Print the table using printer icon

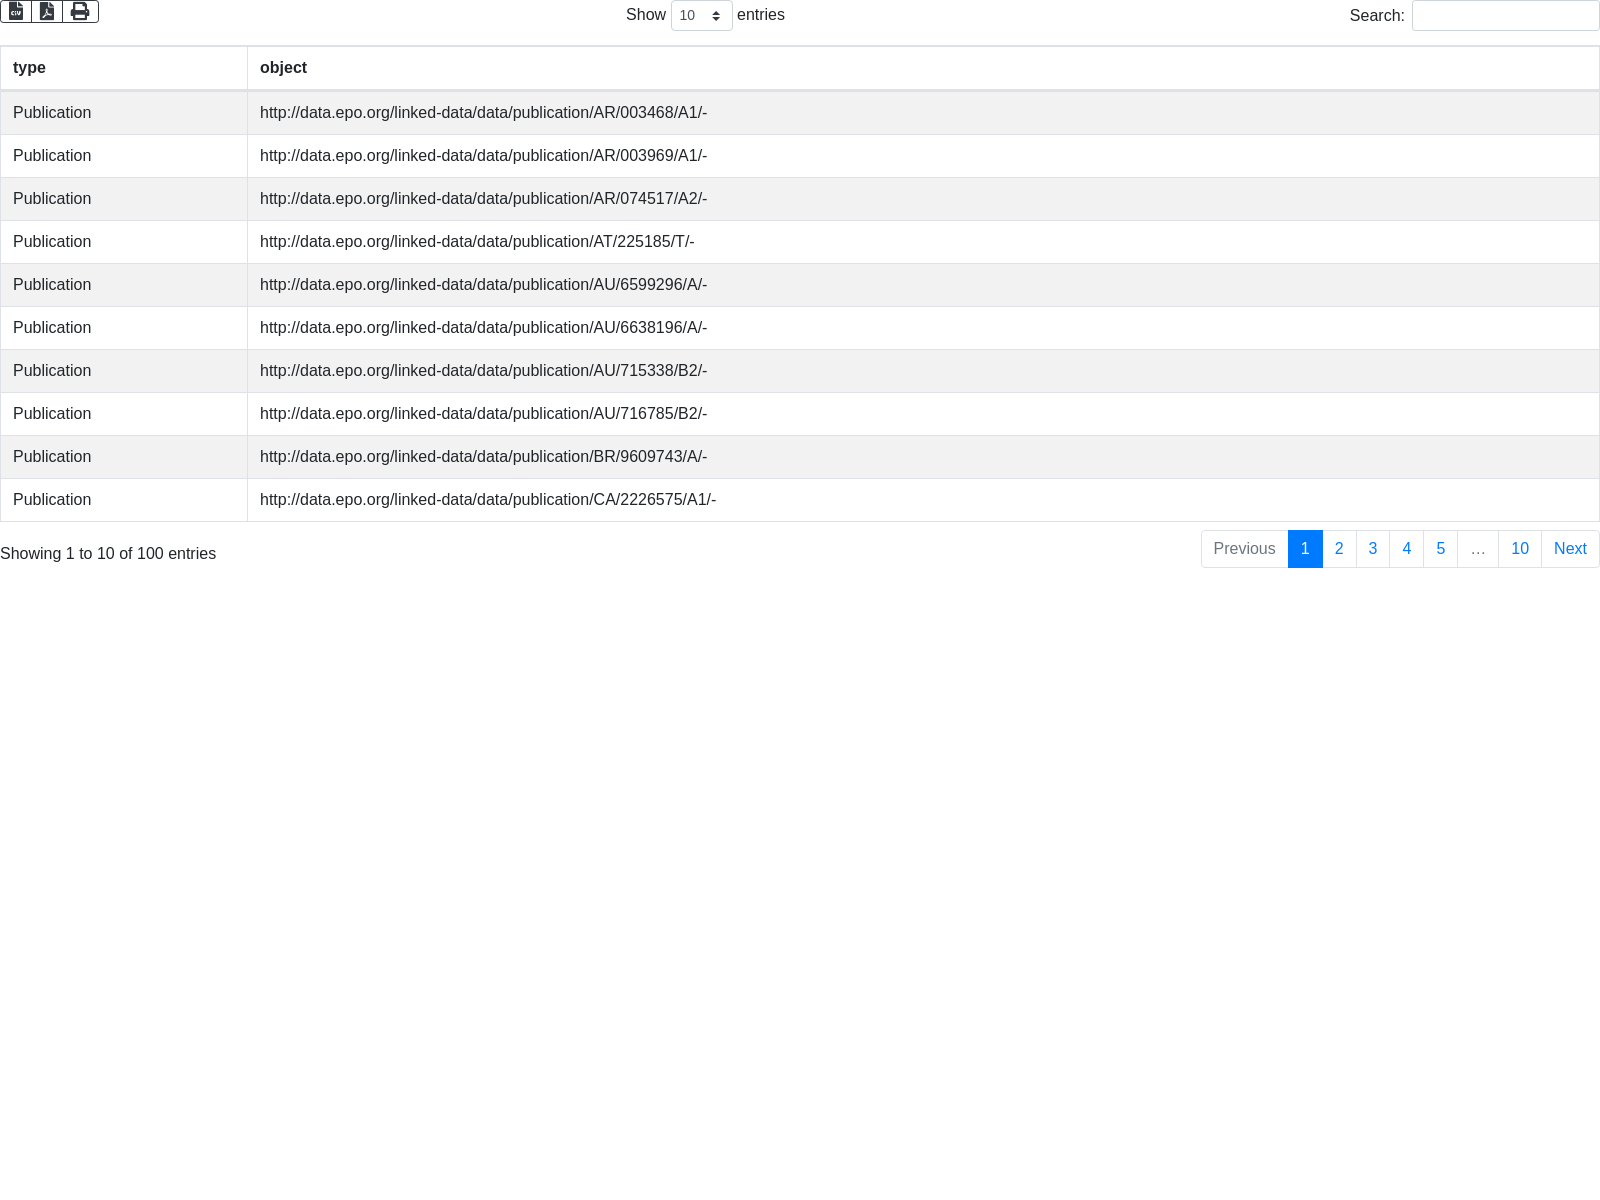coord(80,12)
